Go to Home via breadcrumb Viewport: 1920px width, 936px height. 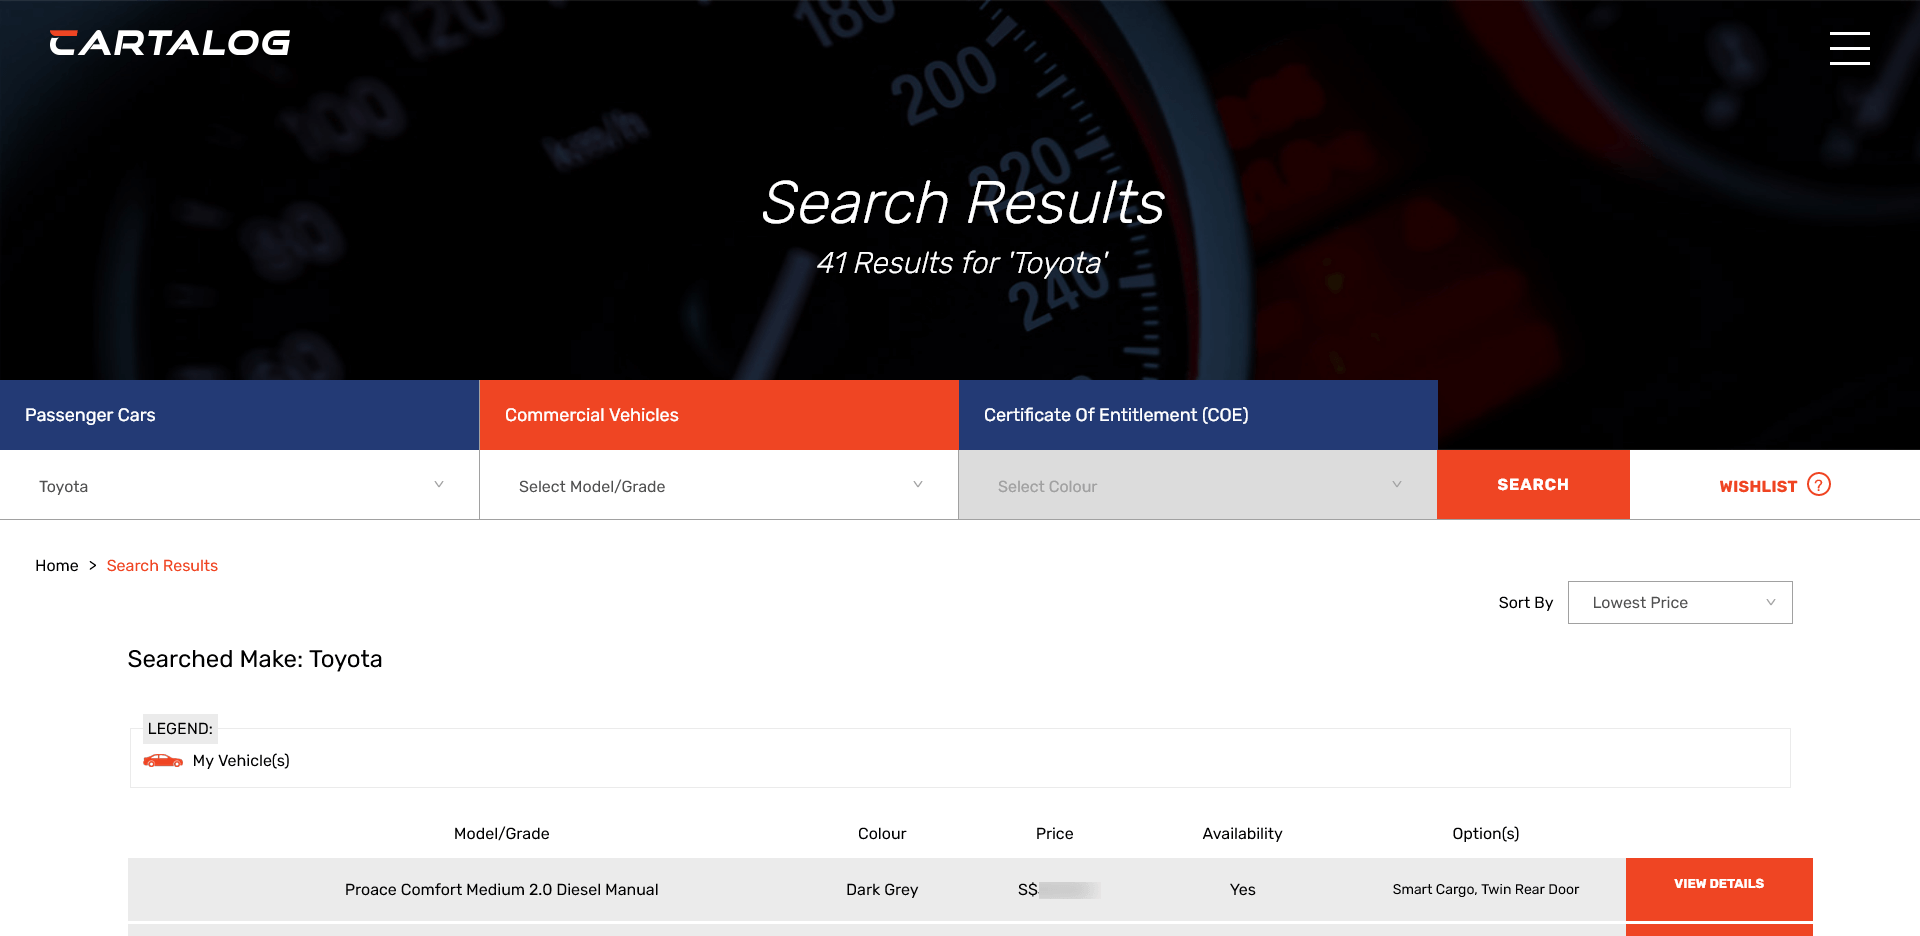57,566
